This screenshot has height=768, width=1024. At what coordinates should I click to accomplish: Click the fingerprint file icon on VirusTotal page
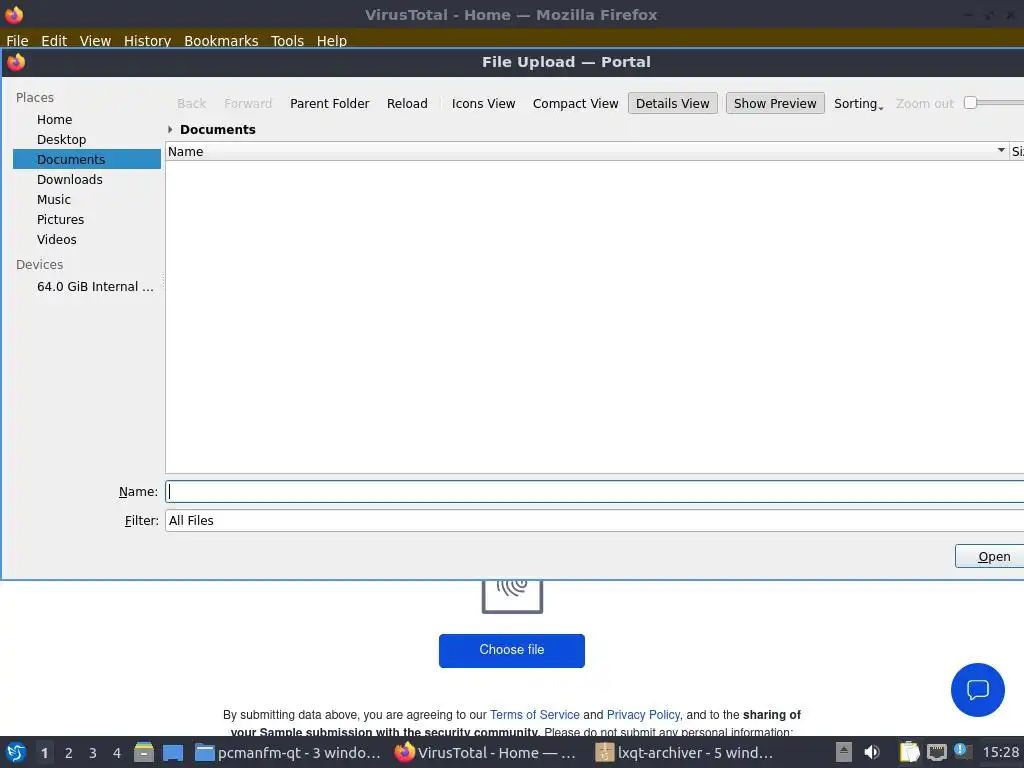click(512, 596)
